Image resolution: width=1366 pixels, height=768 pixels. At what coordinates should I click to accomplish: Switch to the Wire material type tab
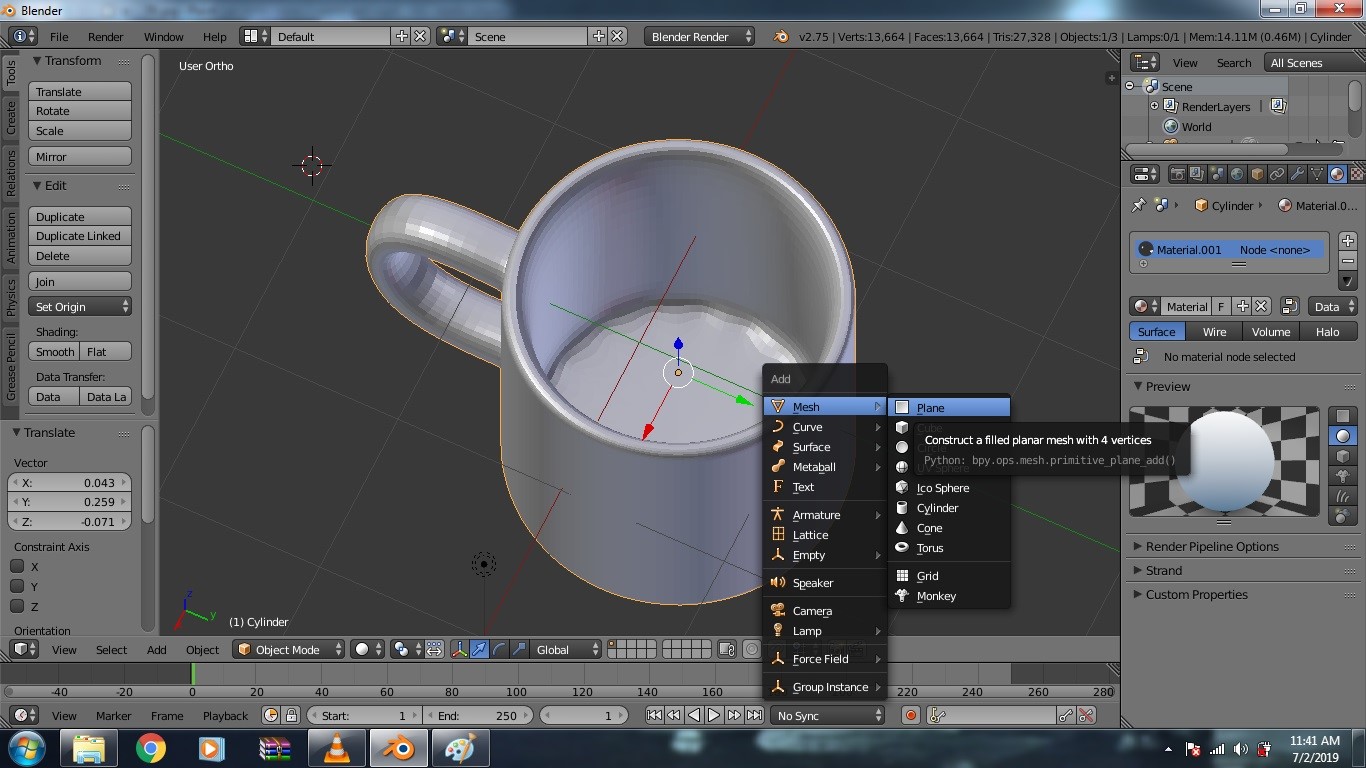(x=1214, y=332)
